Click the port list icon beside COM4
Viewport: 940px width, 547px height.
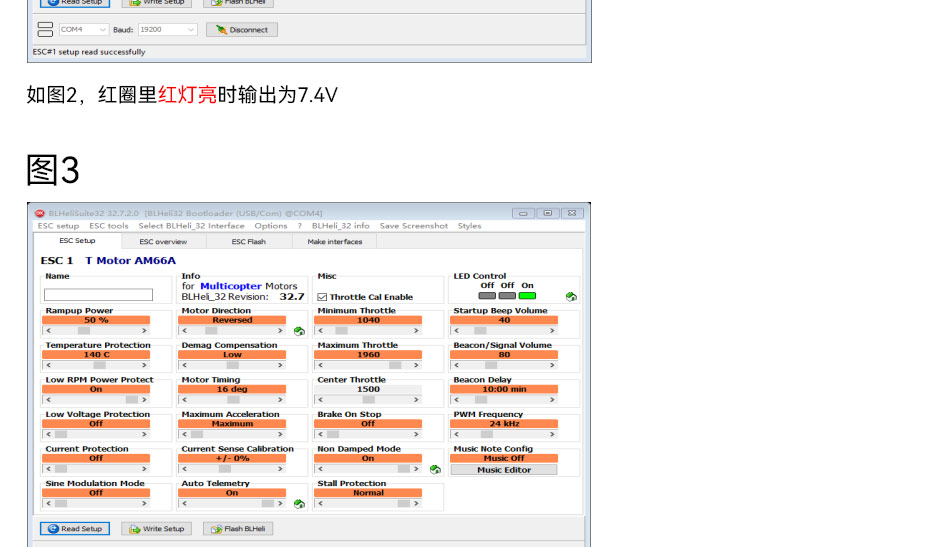(x=45, y=29)
